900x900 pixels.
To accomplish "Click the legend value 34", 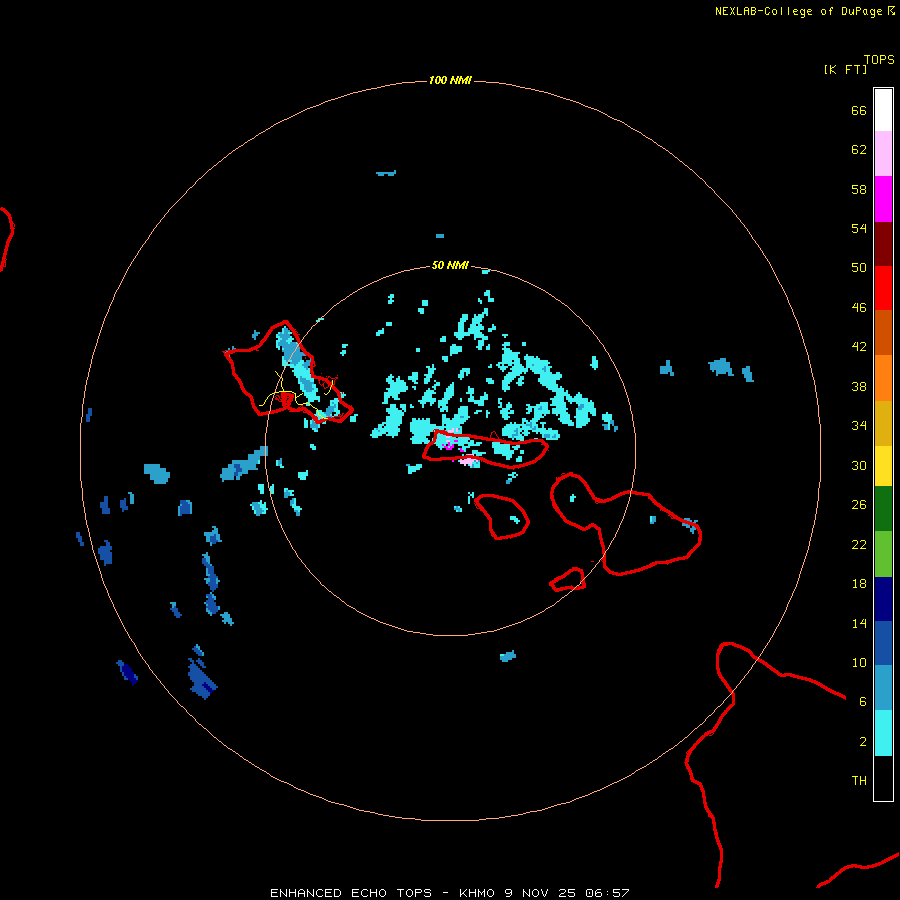I will tap(859, 426).
